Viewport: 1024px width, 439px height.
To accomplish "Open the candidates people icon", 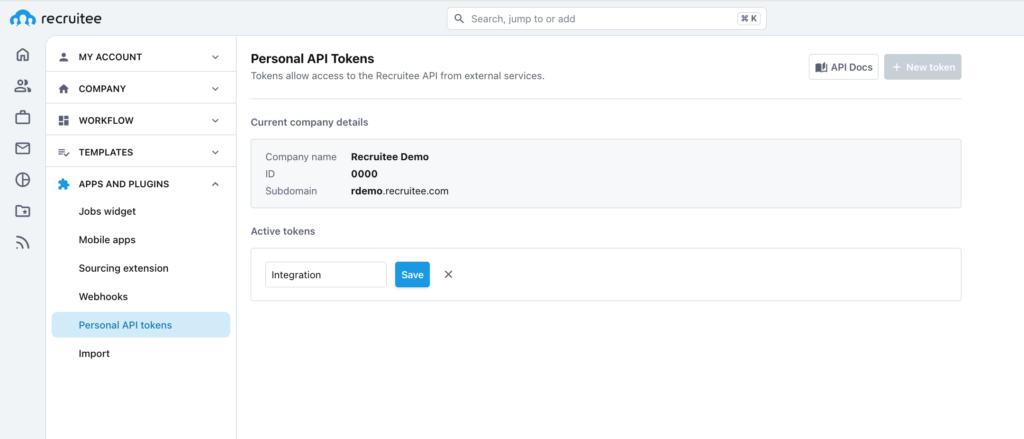I will coord(23,86).
